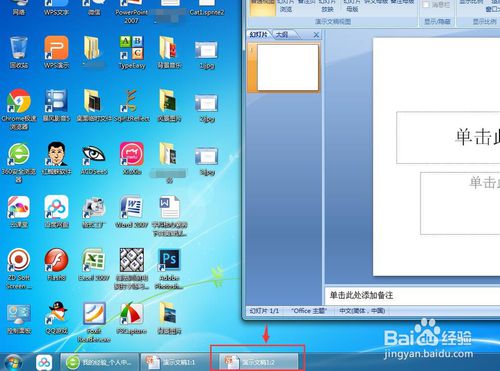The height and width of the screenshot is (371, 500).
Task: Open the Chrome browser desktop shortcut
Action: [19, 109]
